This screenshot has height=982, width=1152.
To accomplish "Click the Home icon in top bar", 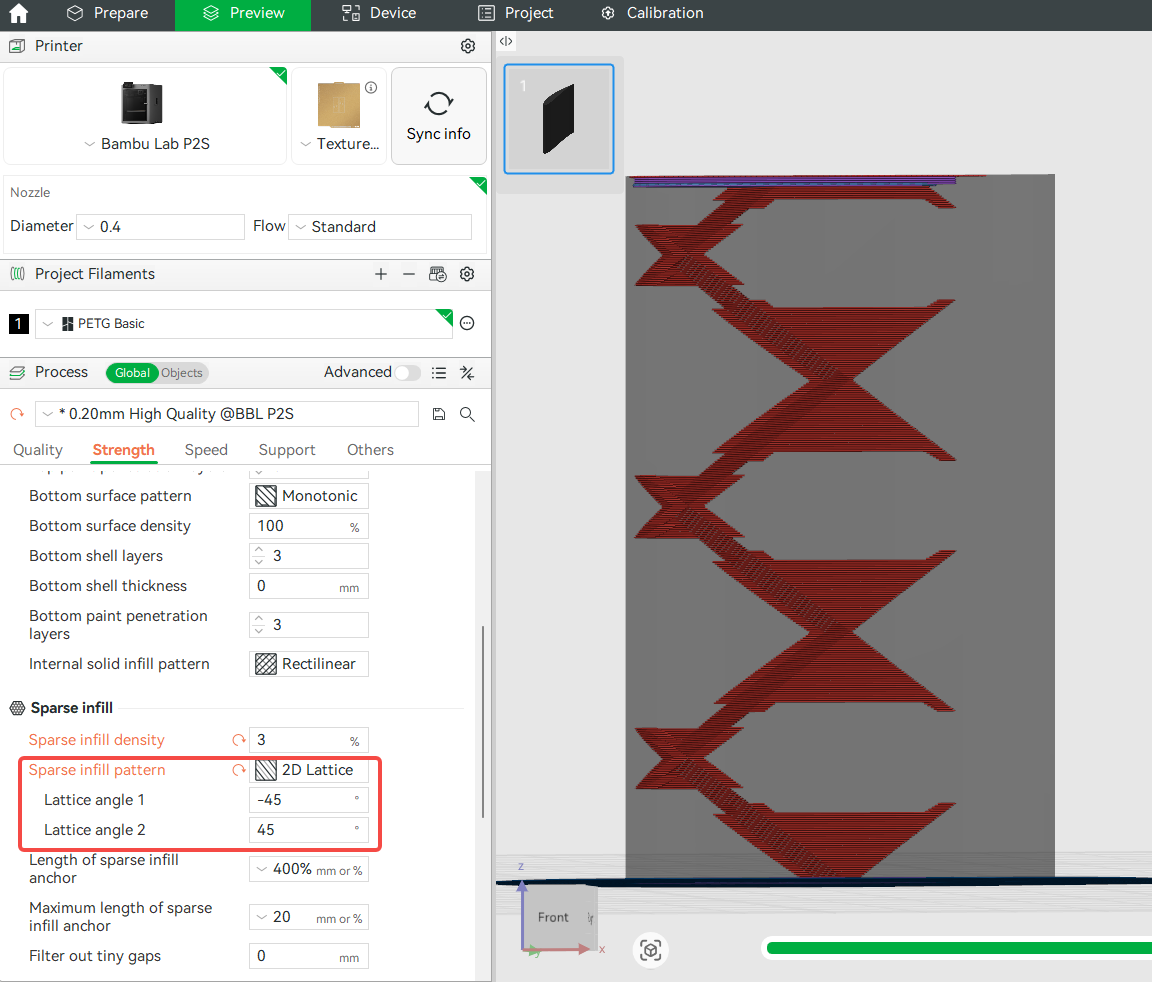I will pos(18,14).
